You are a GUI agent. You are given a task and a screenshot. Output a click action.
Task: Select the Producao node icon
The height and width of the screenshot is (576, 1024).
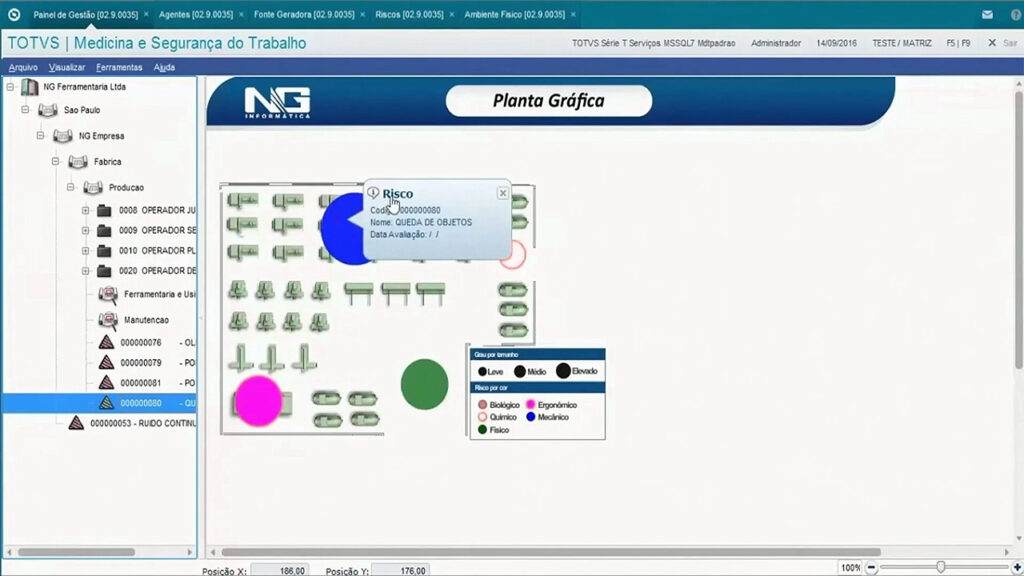[x=93, y=187]
